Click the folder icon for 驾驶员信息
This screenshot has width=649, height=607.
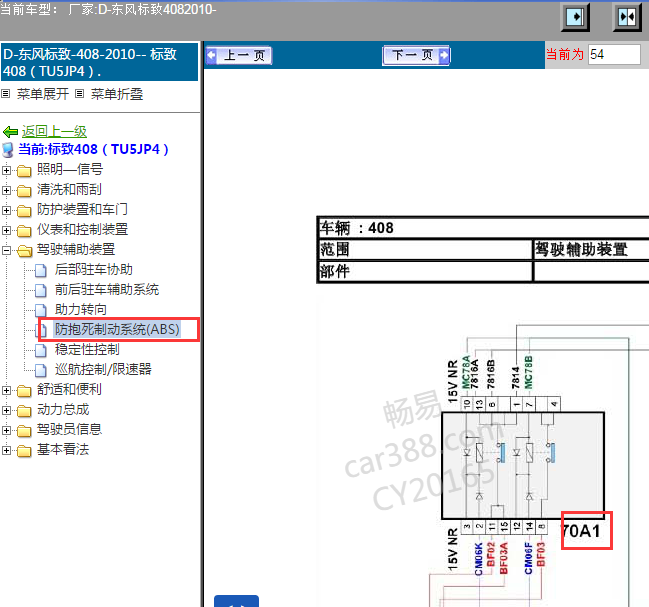tap(24, 431)
